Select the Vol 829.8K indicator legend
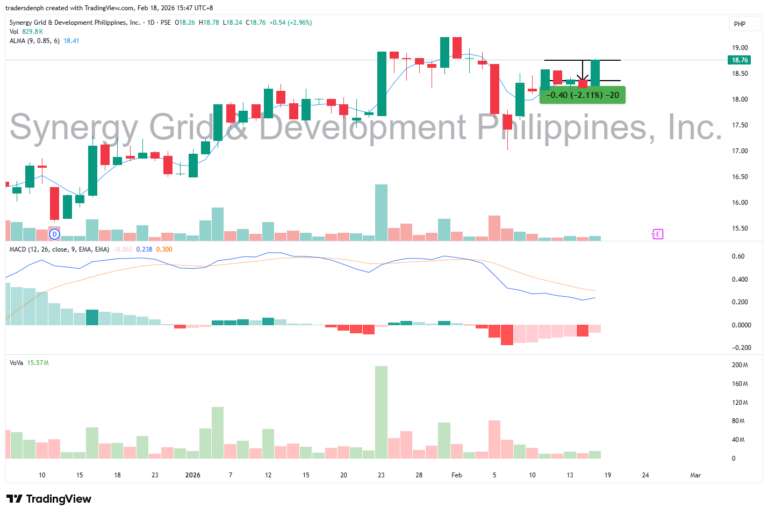Screen dimensions: 768x515 (28, 33)
